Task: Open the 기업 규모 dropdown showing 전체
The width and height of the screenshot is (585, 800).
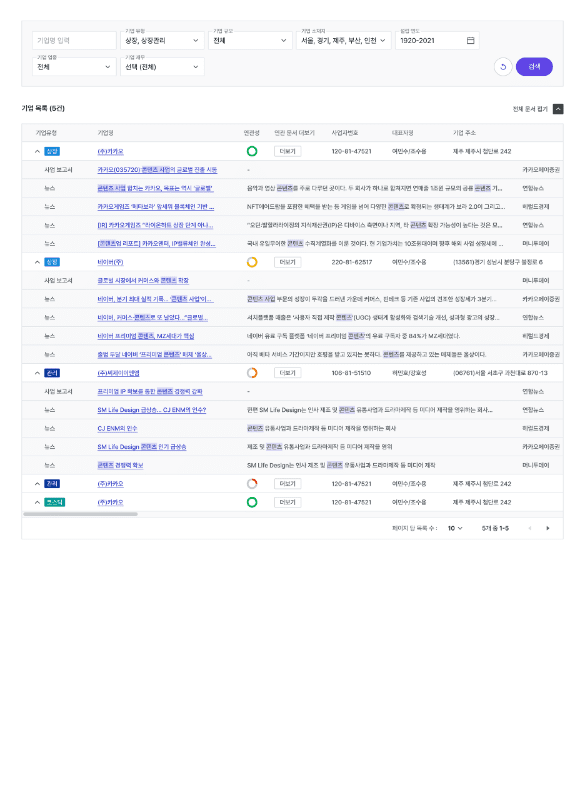Action: click(250, 40)
